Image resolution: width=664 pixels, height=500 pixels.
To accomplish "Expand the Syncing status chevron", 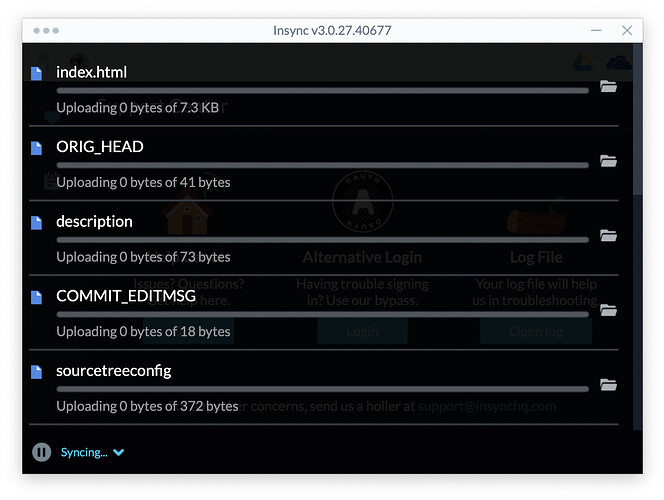I will pyautogui.click(x=119, y=453).
